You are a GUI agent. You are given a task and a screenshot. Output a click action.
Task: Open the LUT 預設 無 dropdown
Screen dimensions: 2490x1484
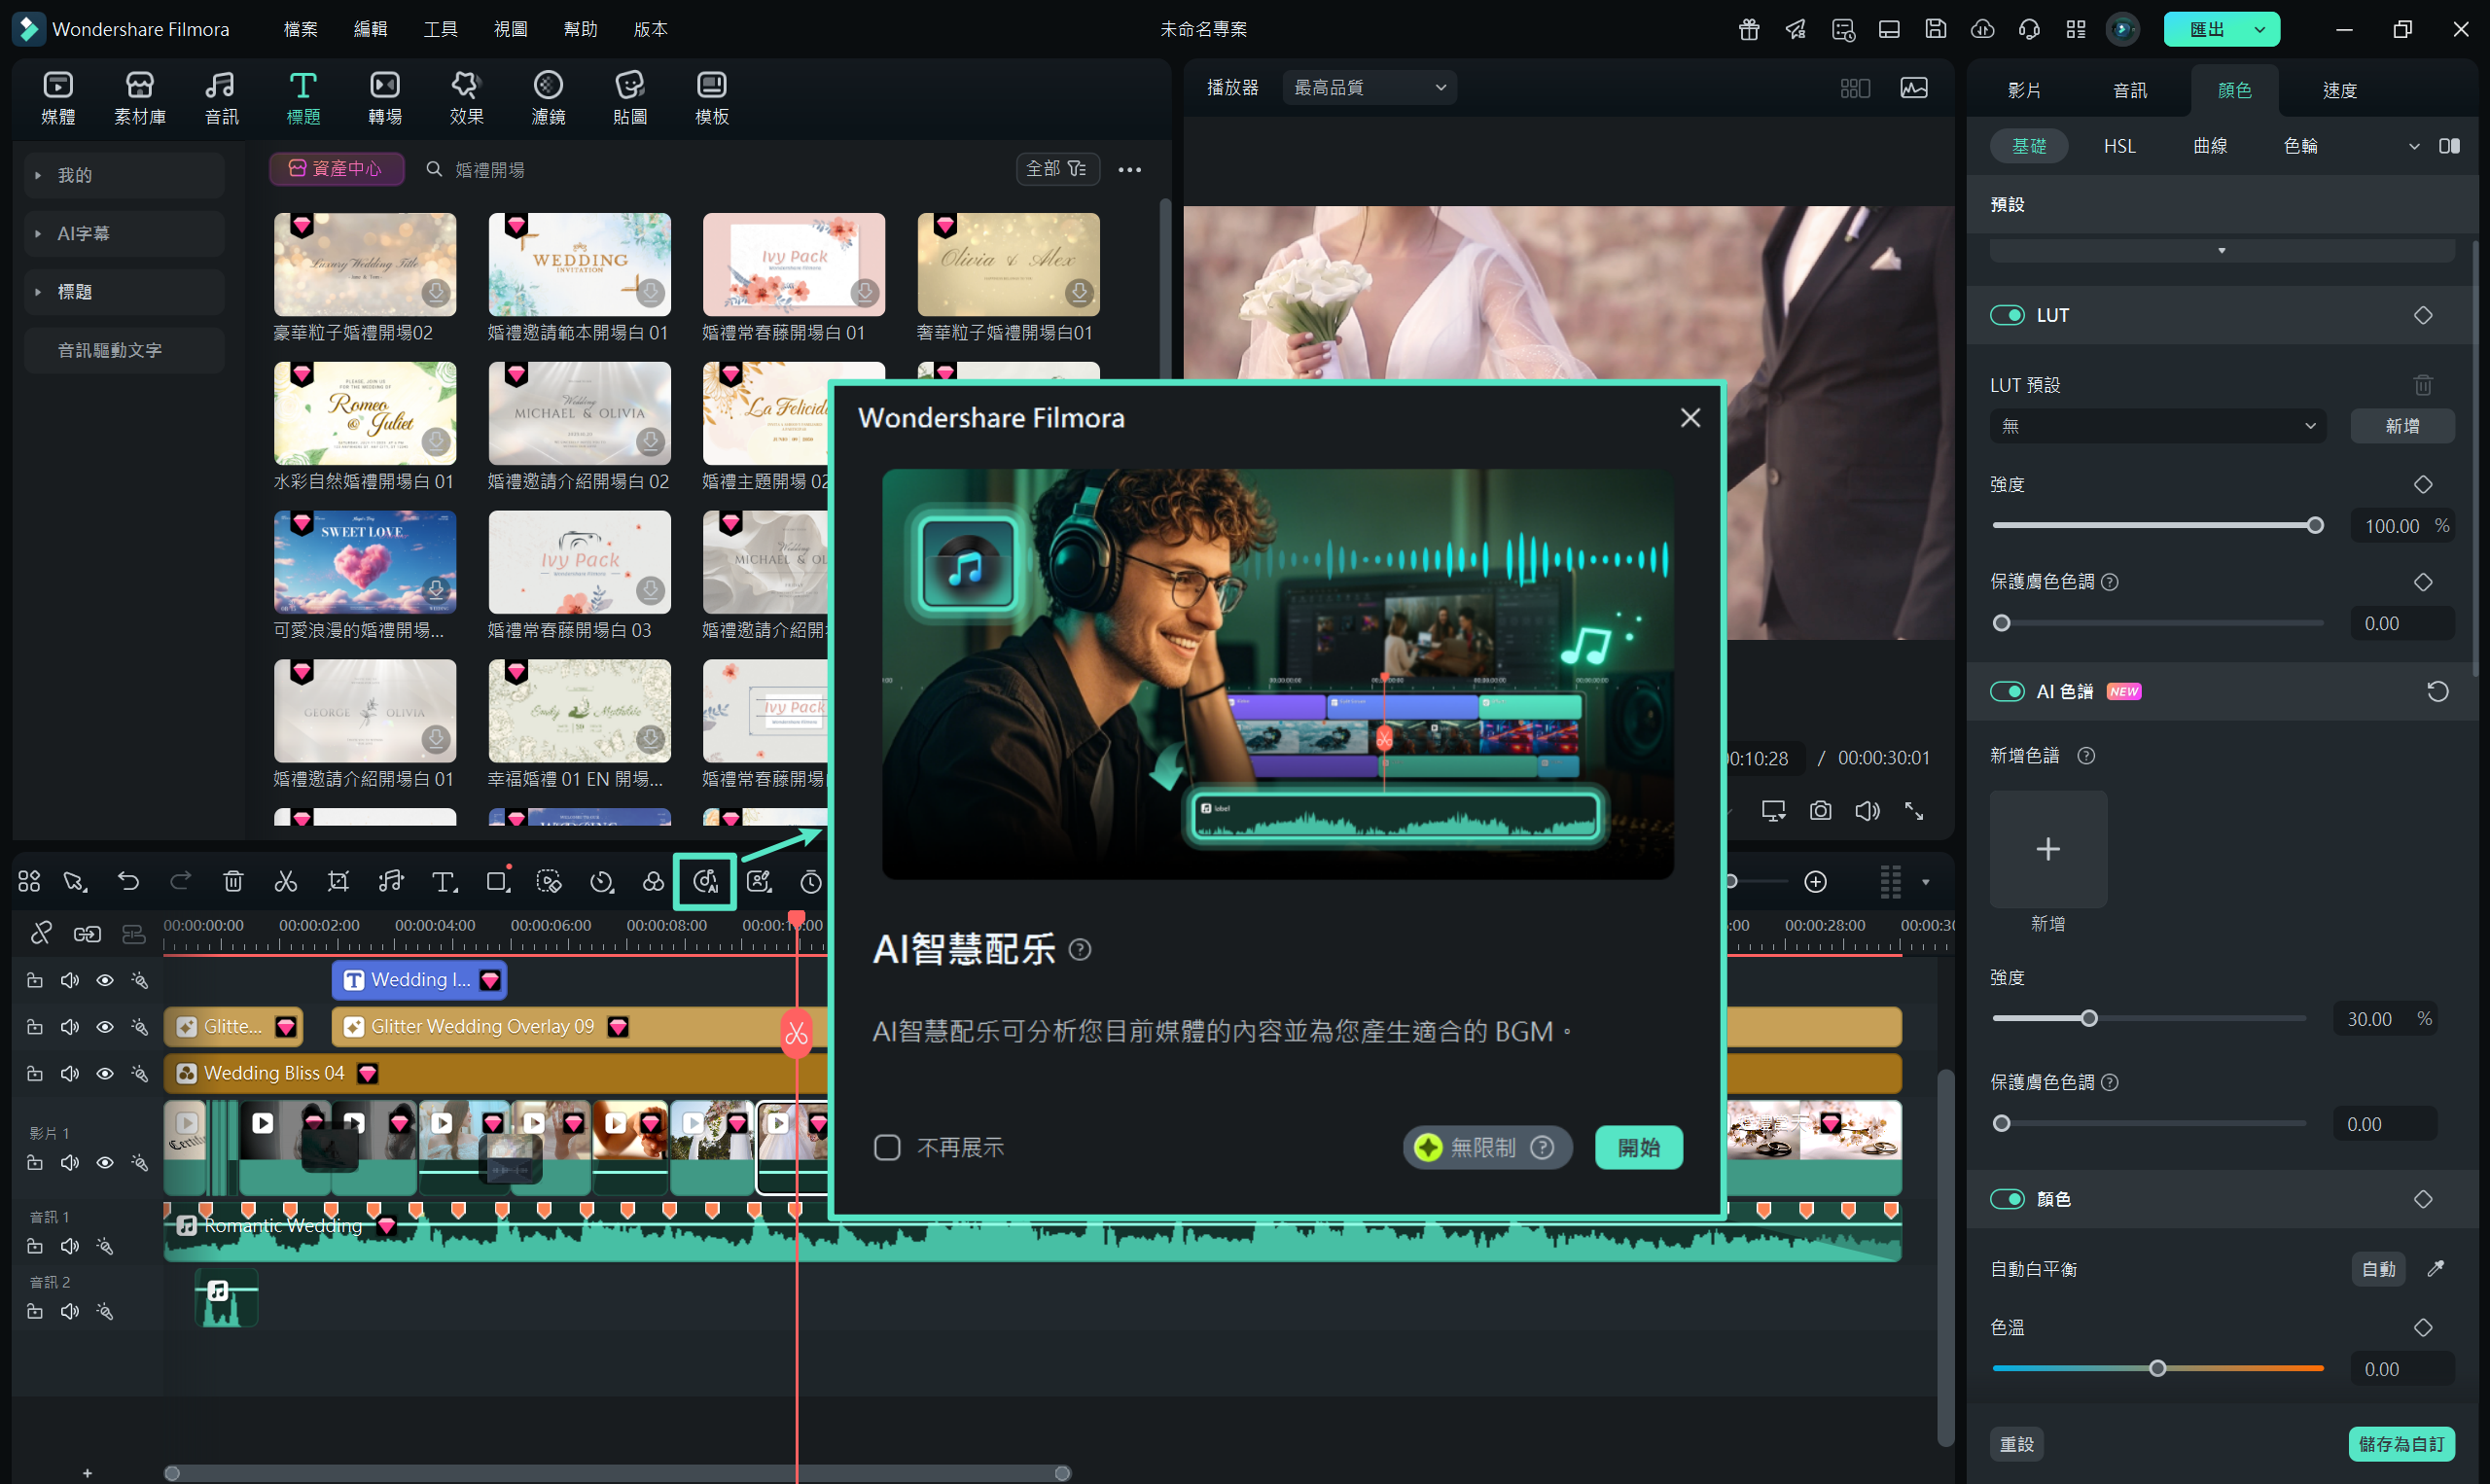[2157, 426]
